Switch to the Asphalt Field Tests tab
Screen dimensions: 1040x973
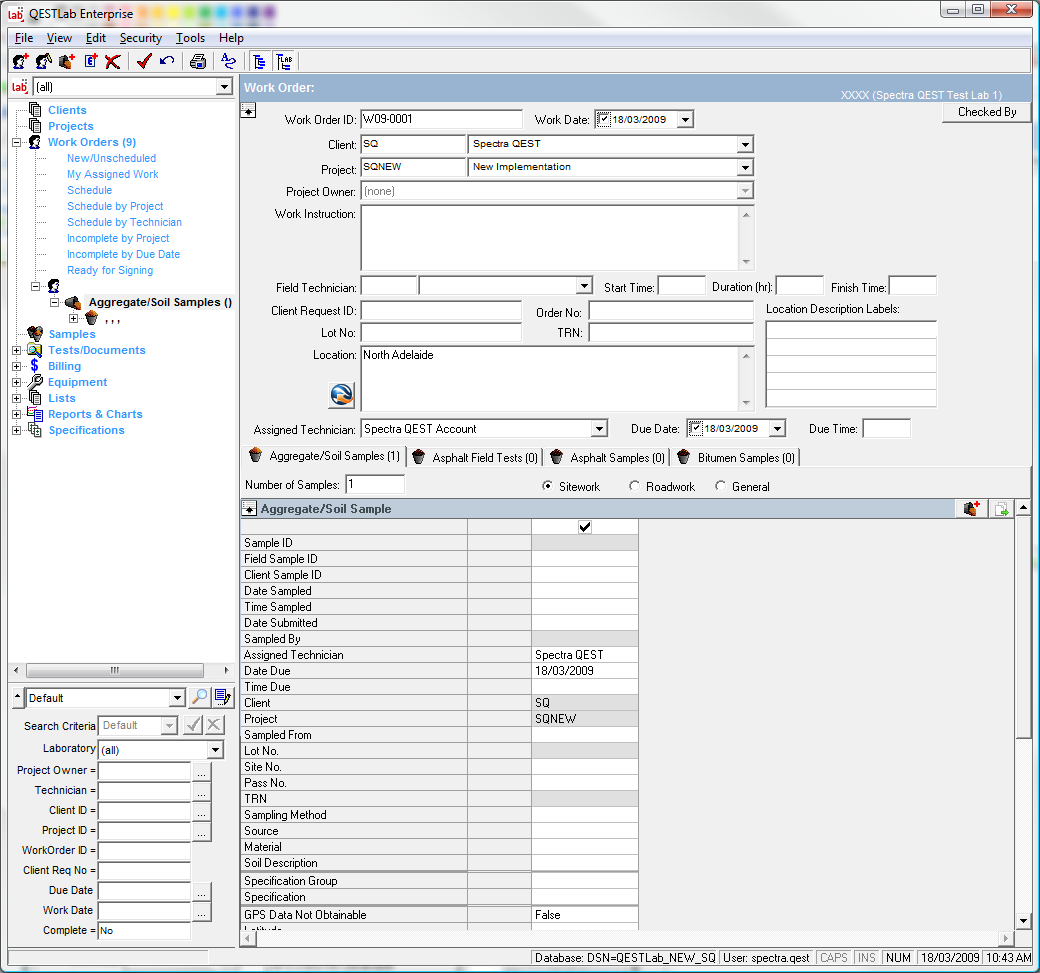click(476, 458)
